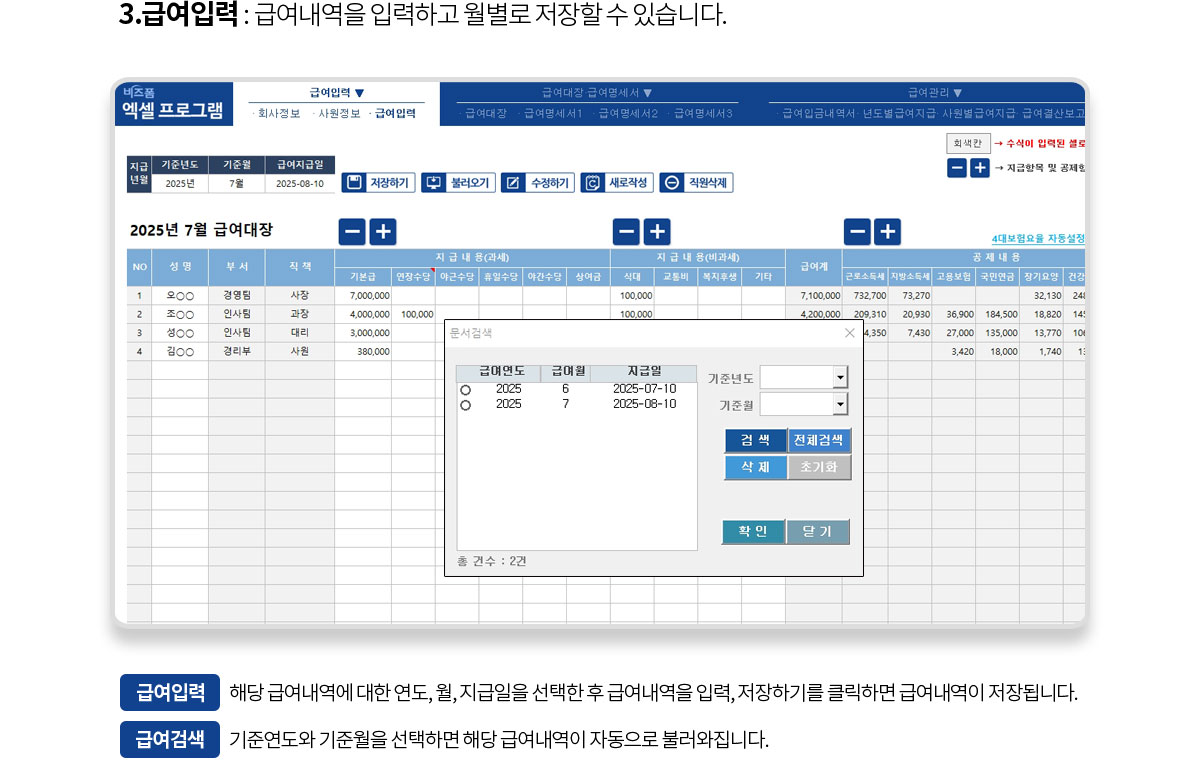Click the 확인 button in the dialog

click(753, 532)
